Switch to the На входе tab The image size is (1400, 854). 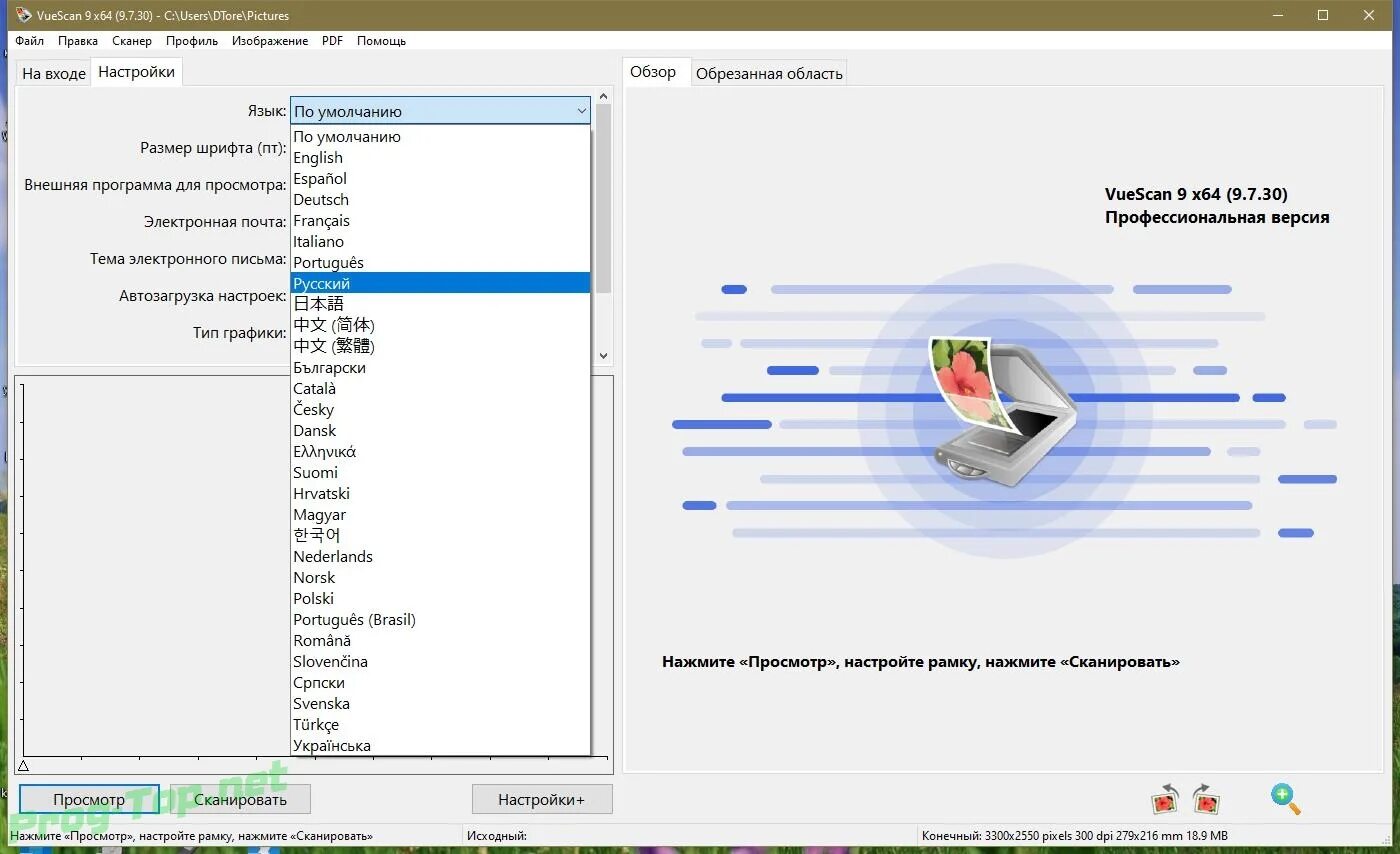[54, 73]
